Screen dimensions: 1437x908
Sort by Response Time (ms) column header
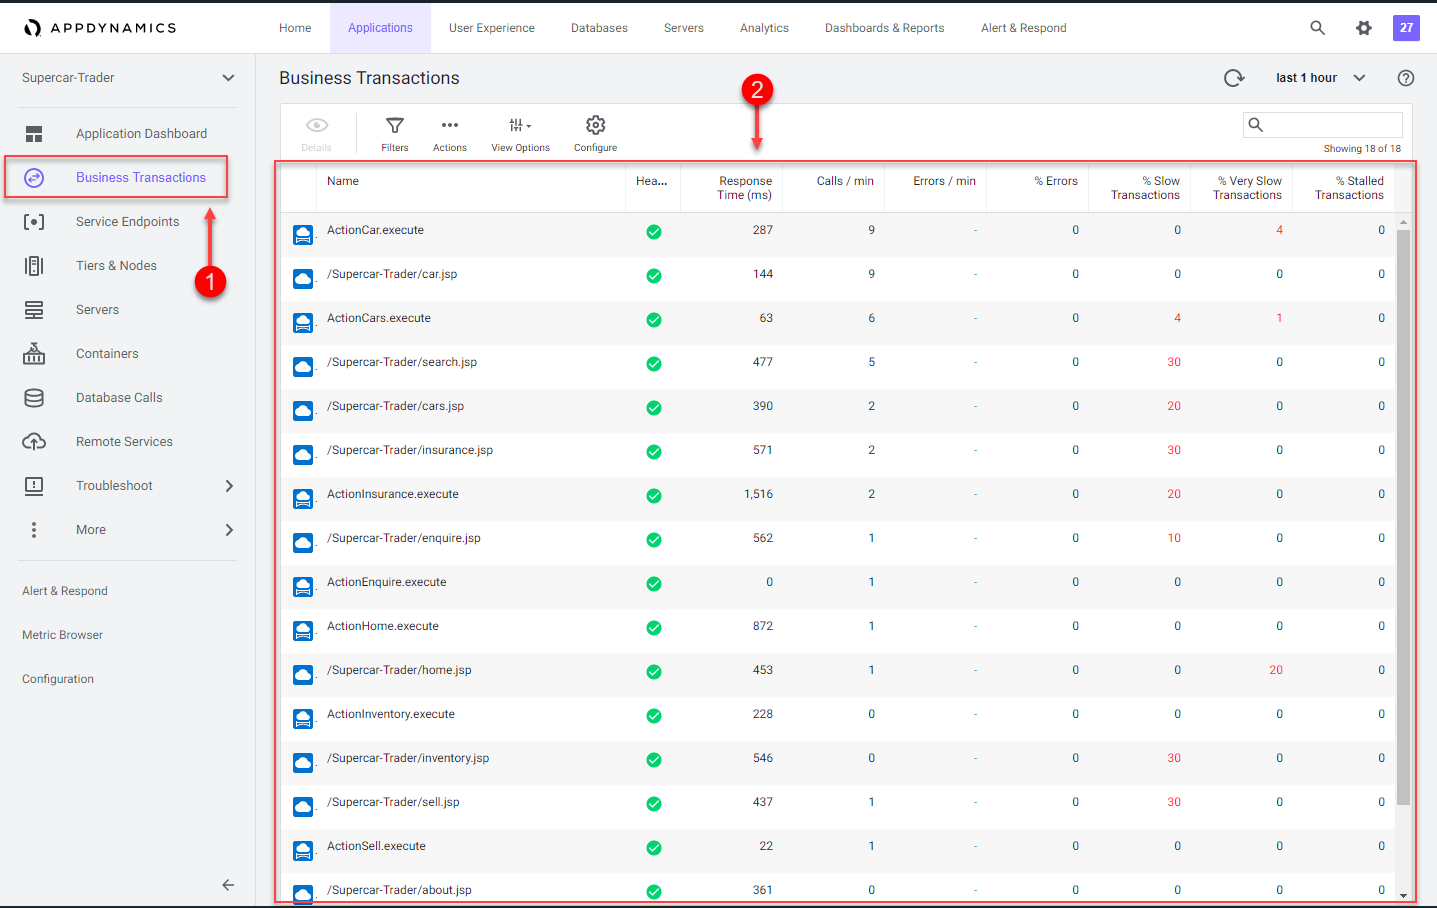coord(744,188)
